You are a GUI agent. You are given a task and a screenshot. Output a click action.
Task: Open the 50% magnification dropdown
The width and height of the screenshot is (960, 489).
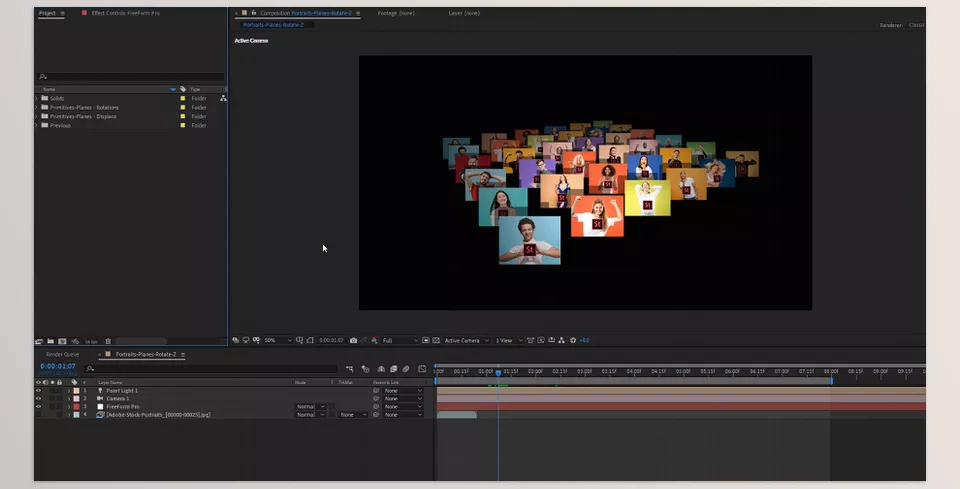tap(278, 340)
